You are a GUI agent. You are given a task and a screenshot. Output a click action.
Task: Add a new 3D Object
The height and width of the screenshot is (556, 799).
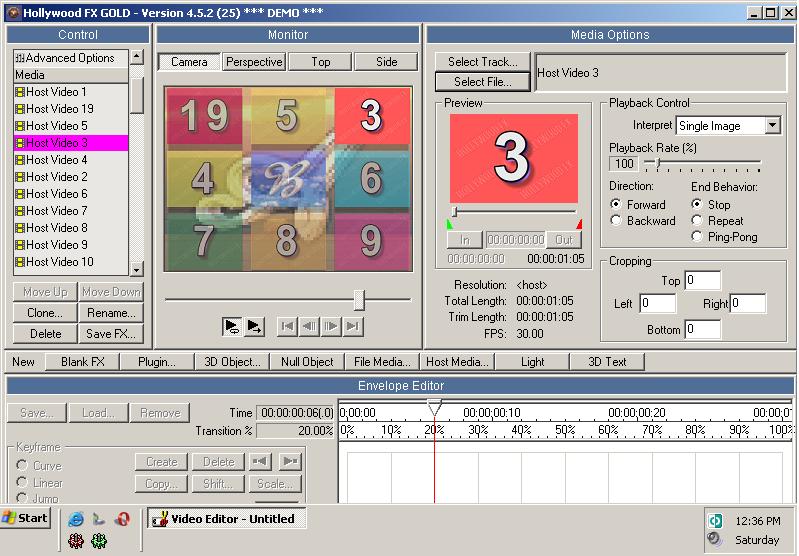coord(232,362)
